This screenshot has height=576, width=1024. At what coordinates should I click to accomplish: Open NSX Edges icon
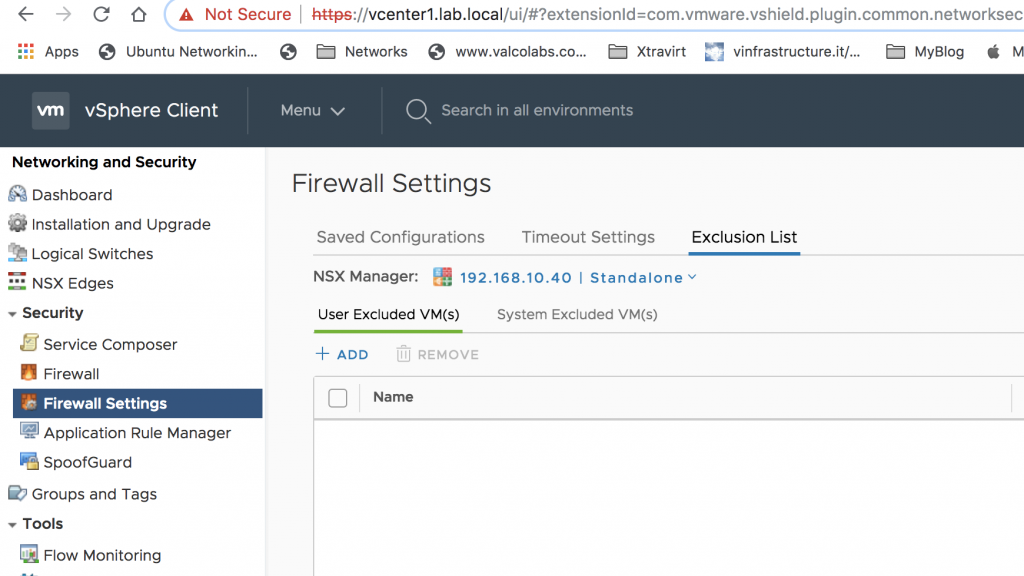tap(17, 282)
